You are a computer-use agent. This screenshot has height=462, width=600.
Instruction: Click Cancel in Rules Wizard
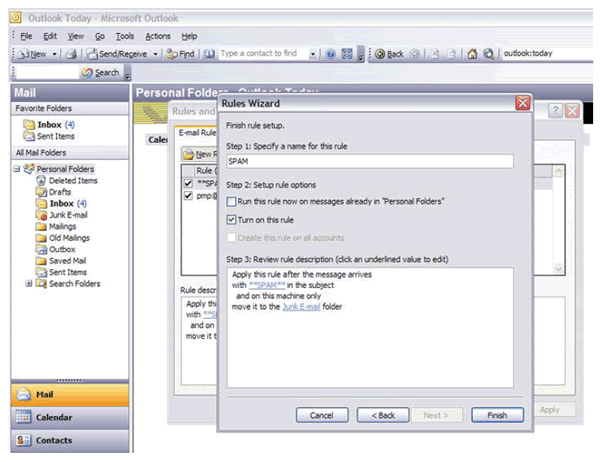click(x=322, y=415)
